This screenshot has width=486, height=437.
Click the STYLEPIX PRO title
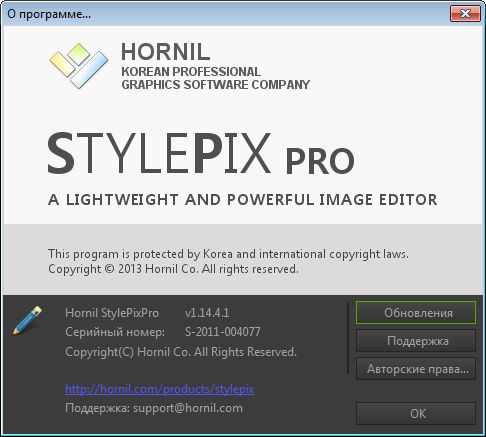click(x=201, y=153)
